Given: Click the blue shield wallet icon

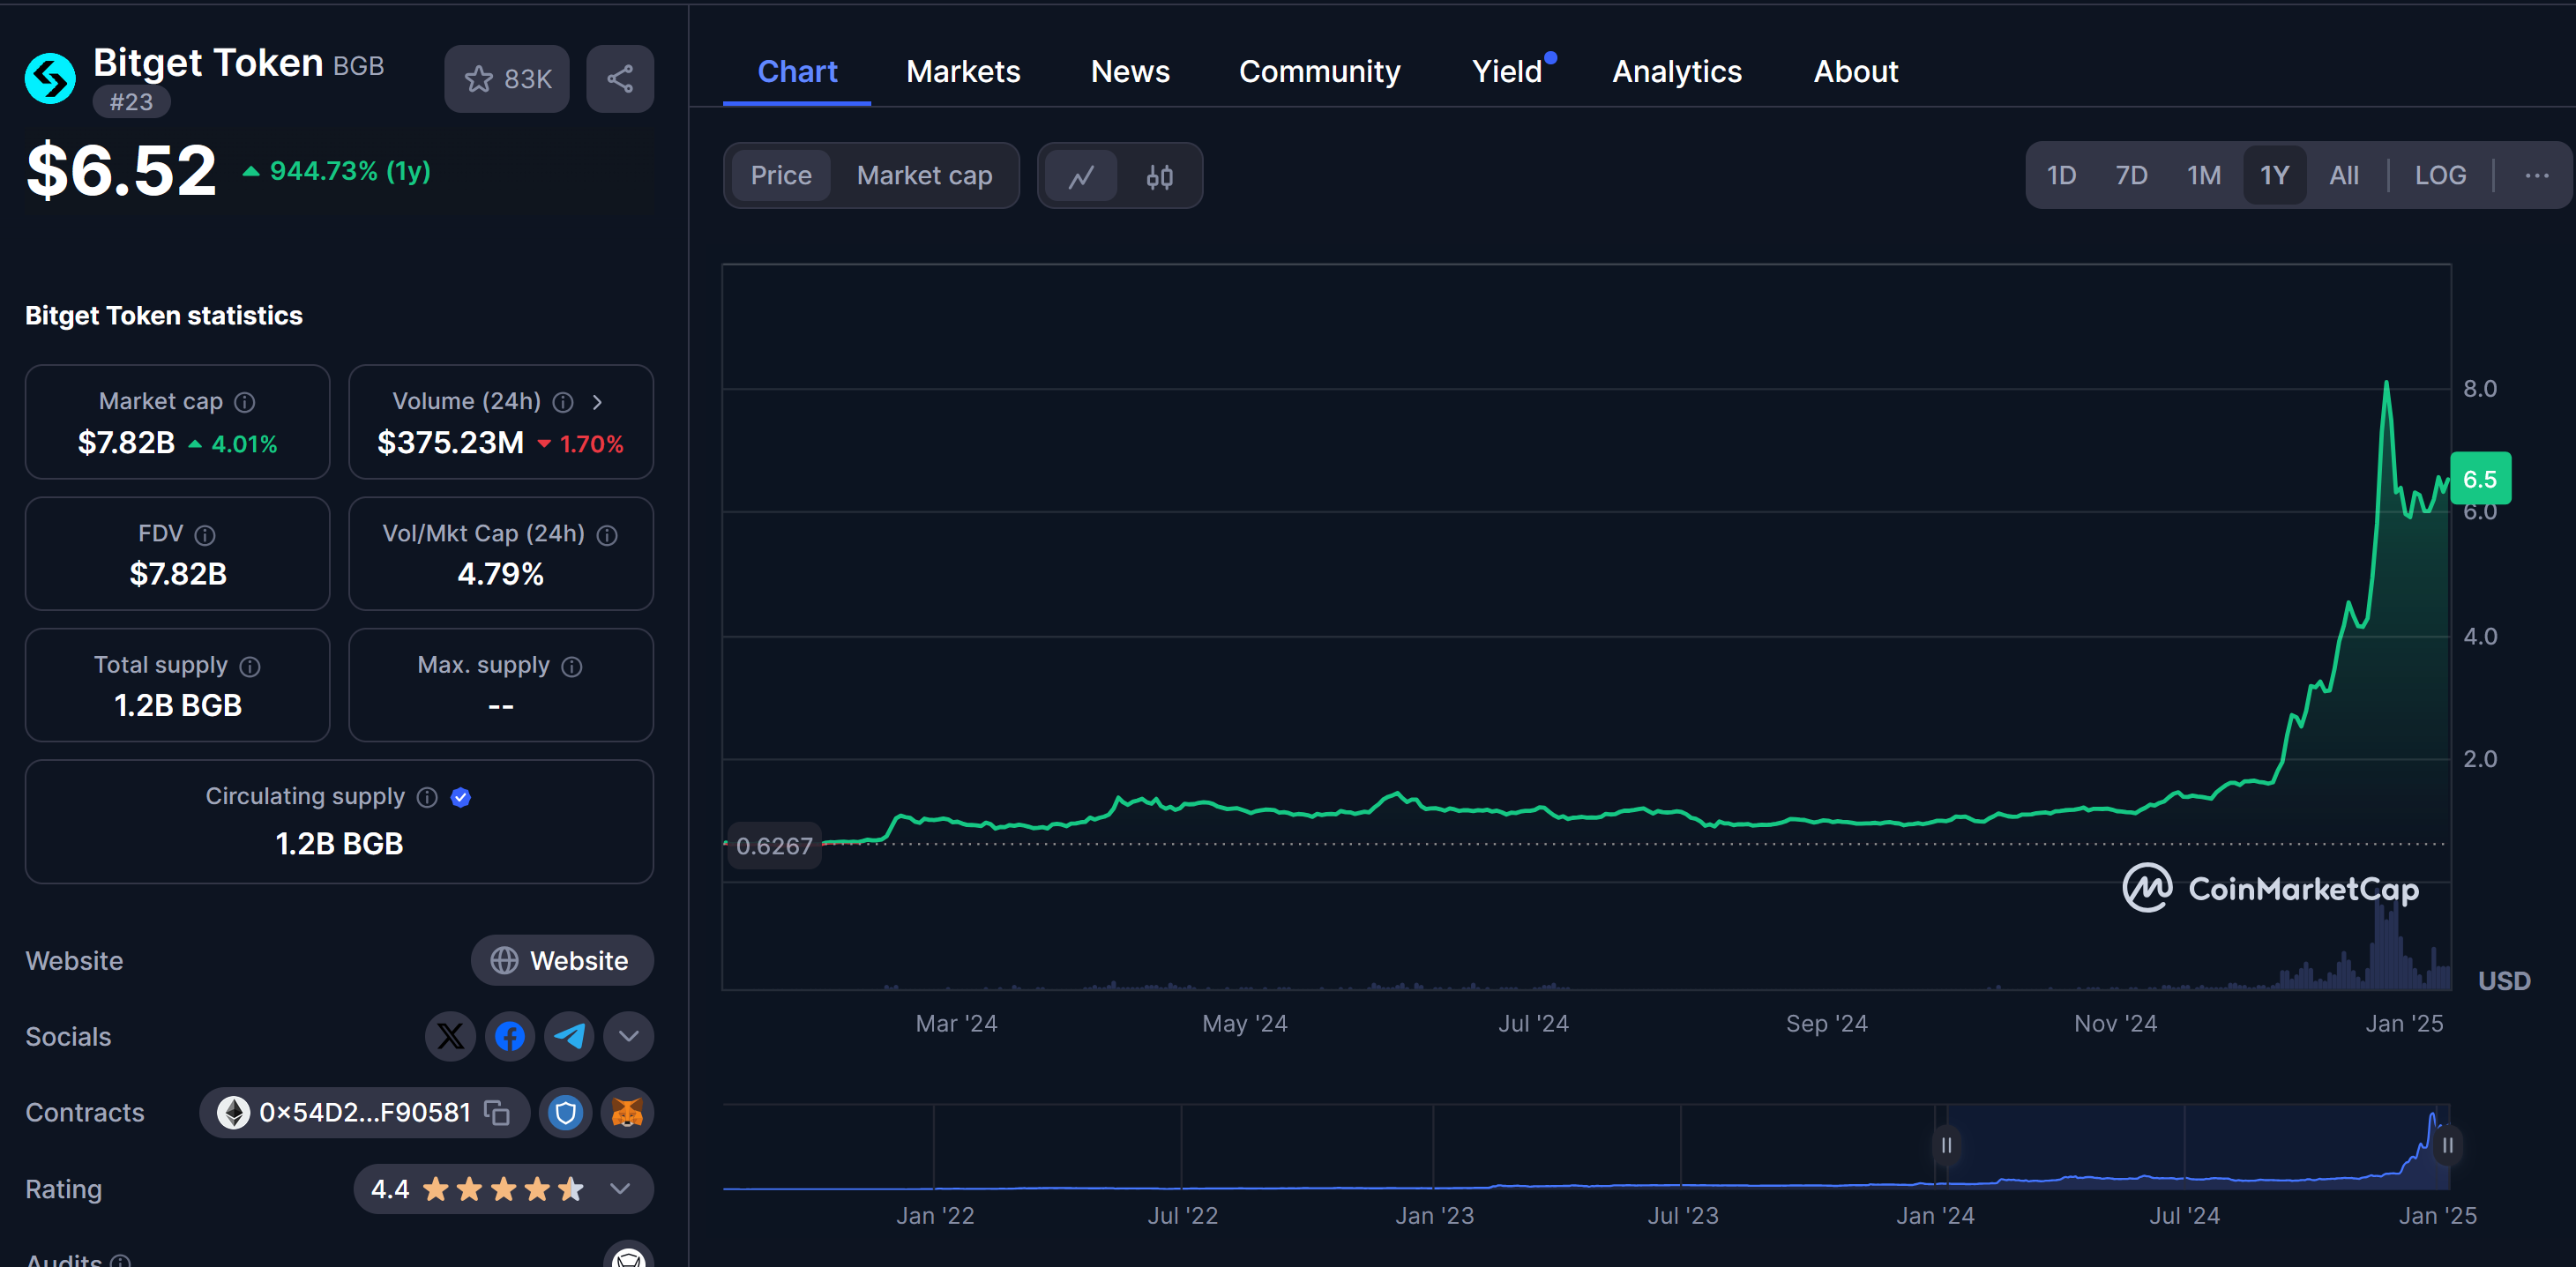Looking at the screenshot, I should point(566,1112).
